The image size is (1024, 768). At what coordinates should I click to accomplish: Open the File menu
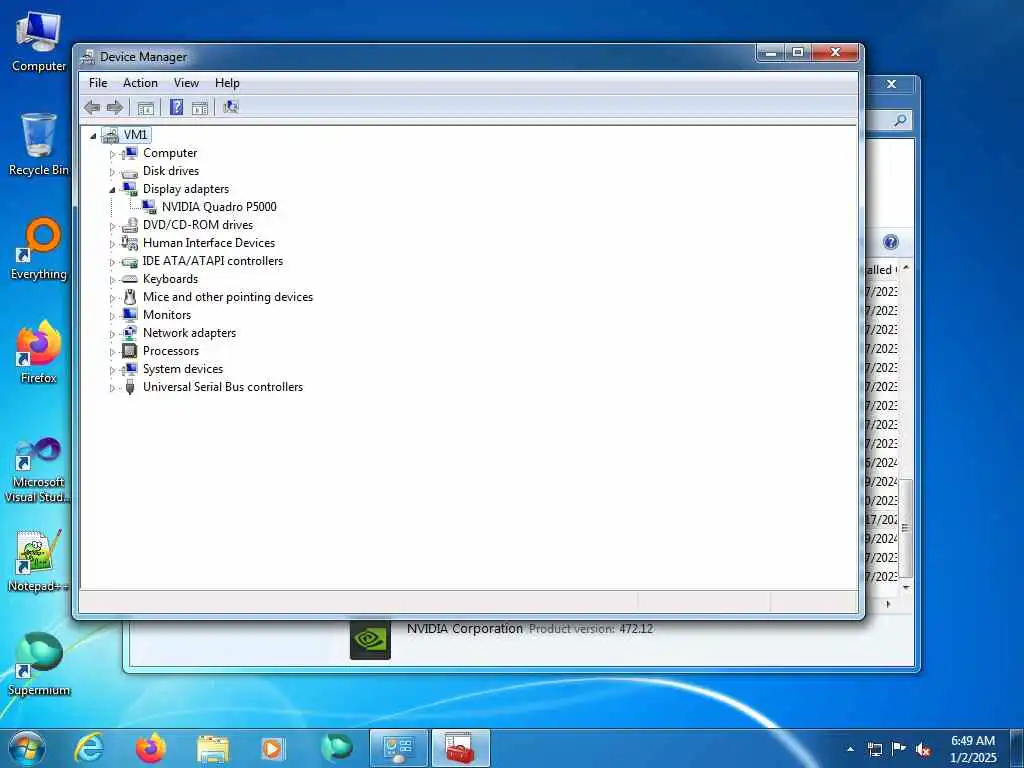(98, 83)
